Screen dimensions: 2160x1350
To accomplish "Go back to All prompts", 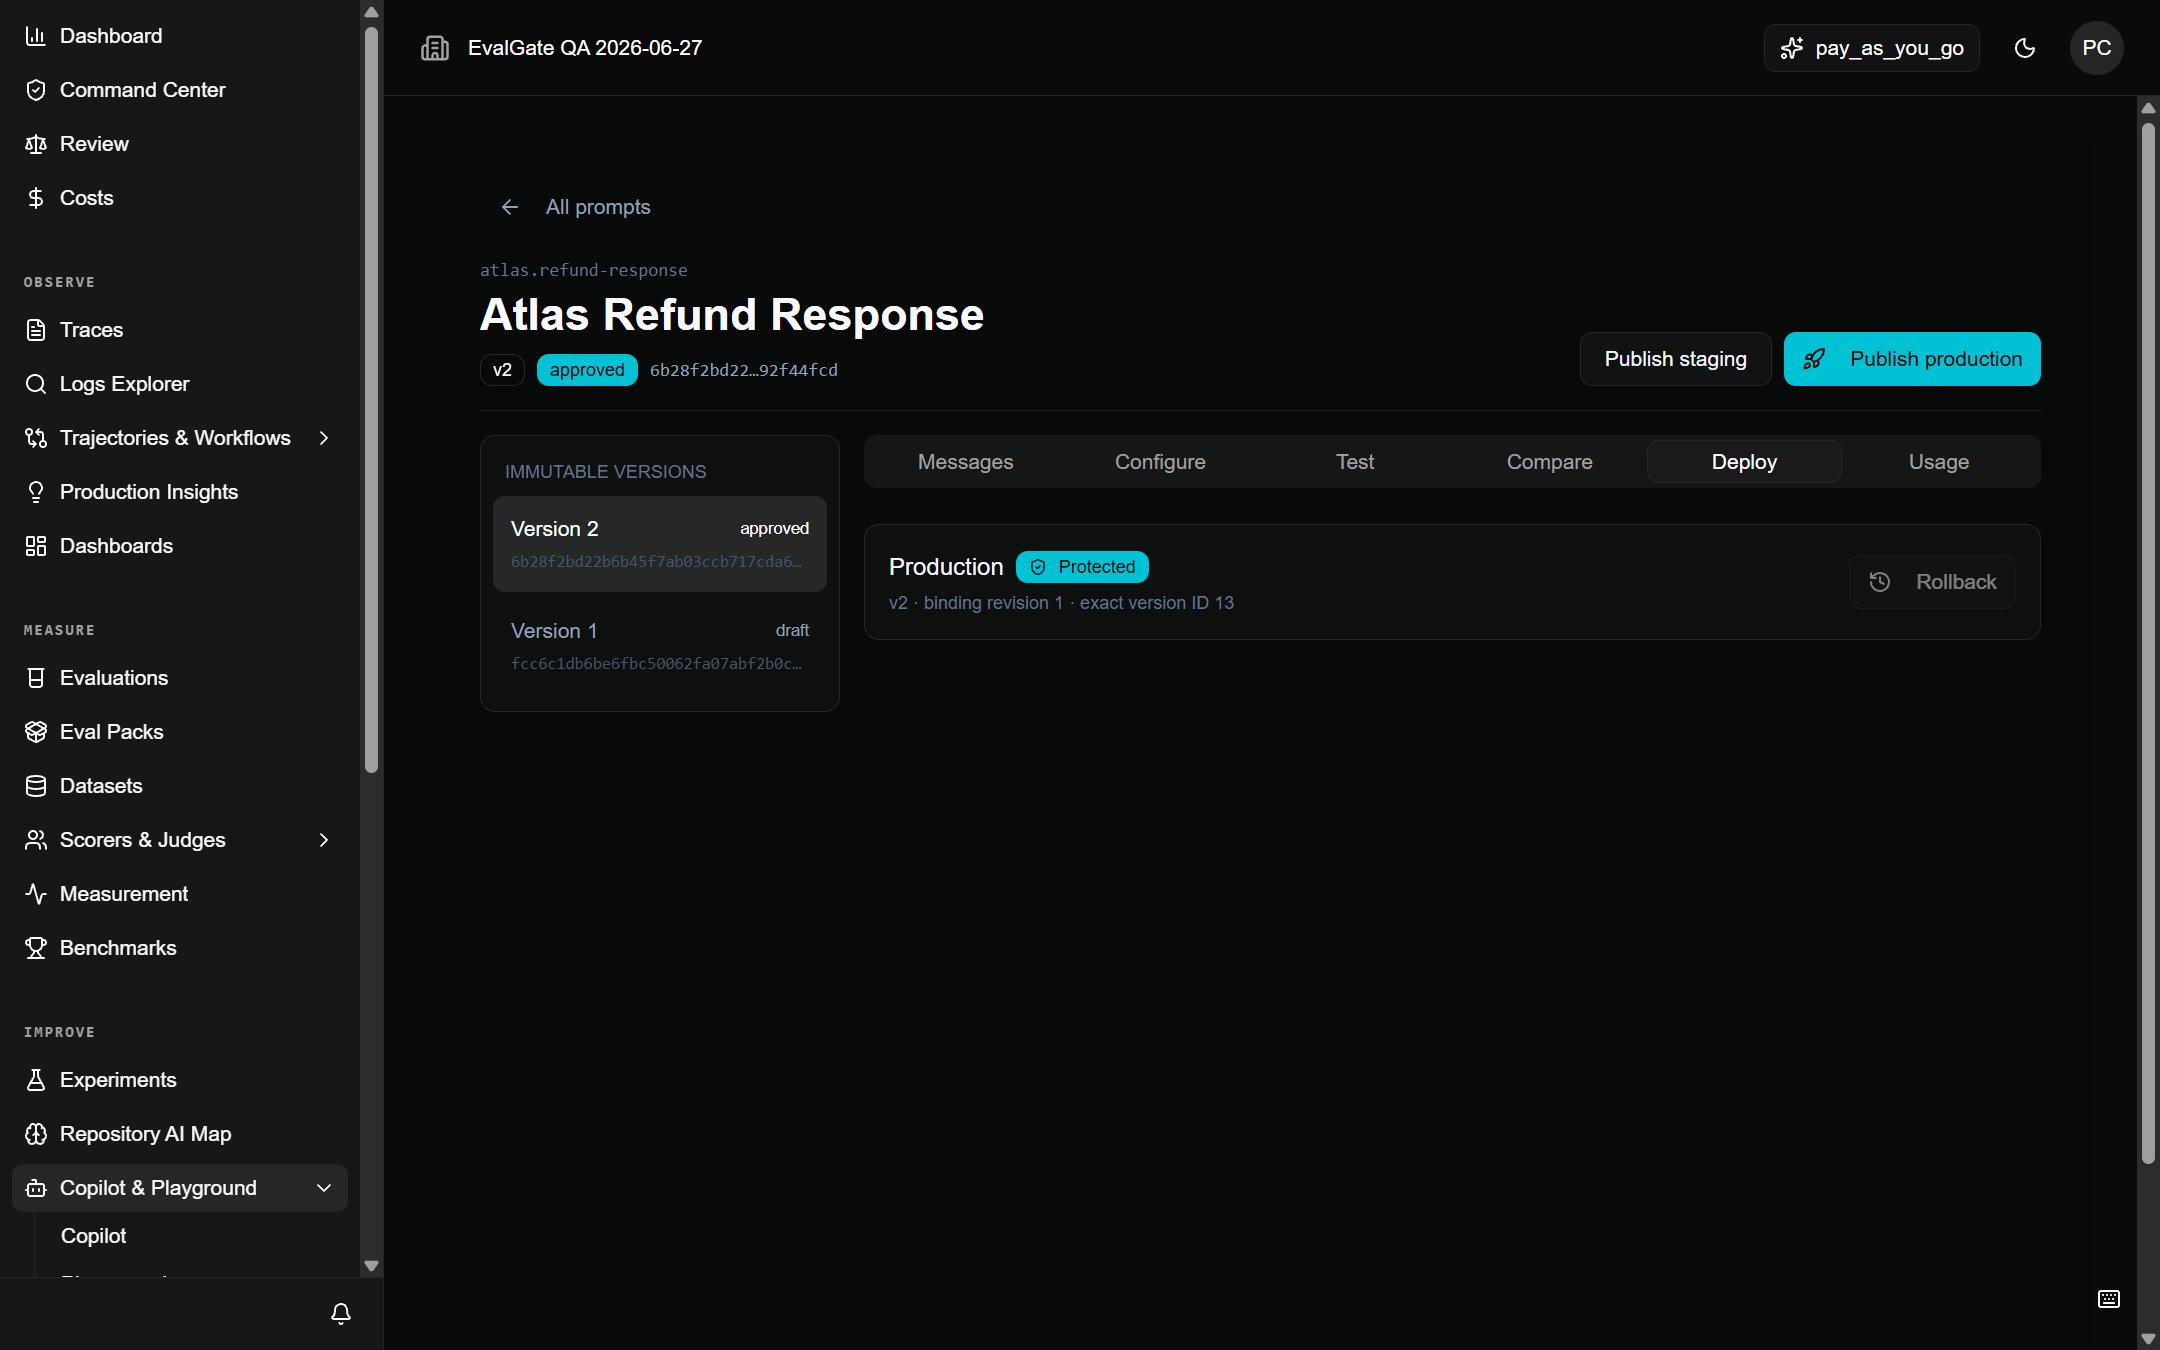I will click(598, 207).
